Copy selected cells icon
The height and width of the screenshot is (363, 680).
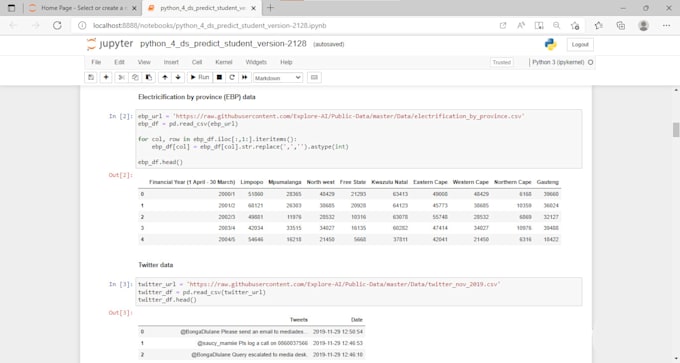click(135, 77)
